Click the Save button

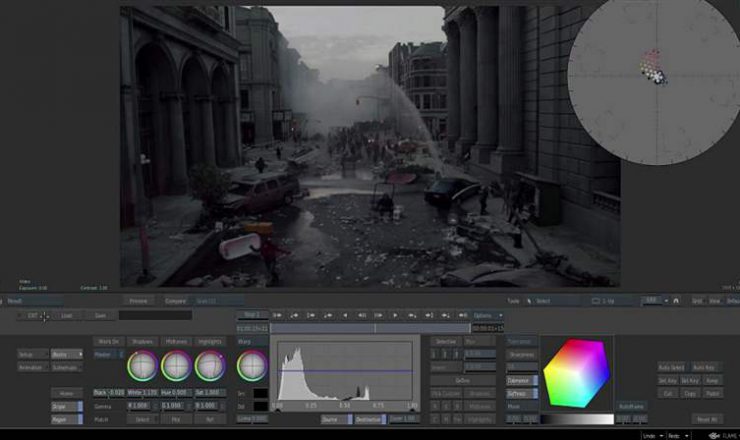[x=100, y=315]
